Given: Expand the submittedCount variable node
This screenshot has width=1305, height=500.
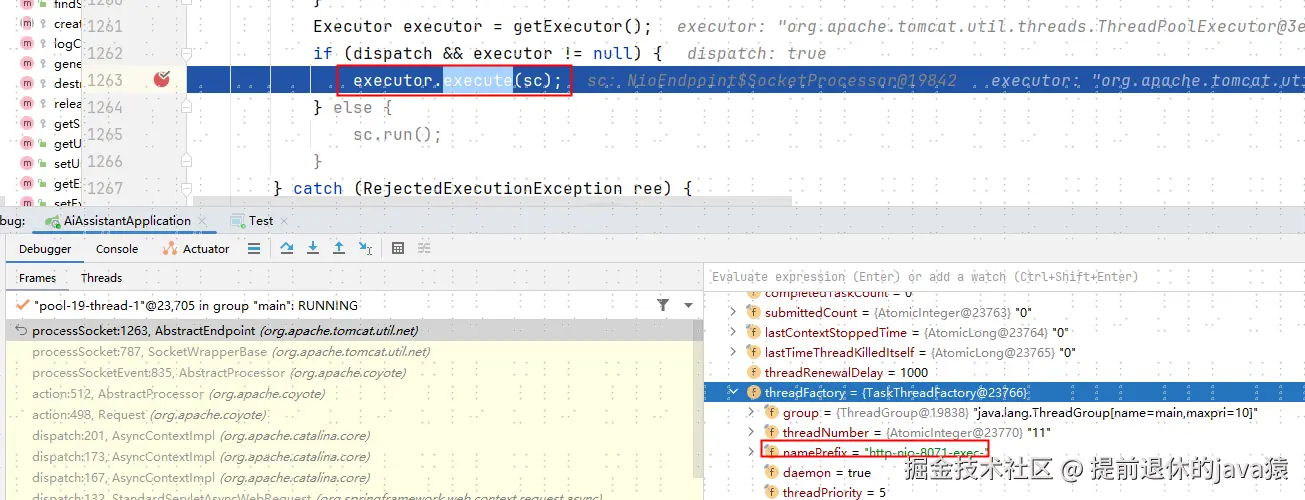Looking at the screenshot, I should [734, 312].
